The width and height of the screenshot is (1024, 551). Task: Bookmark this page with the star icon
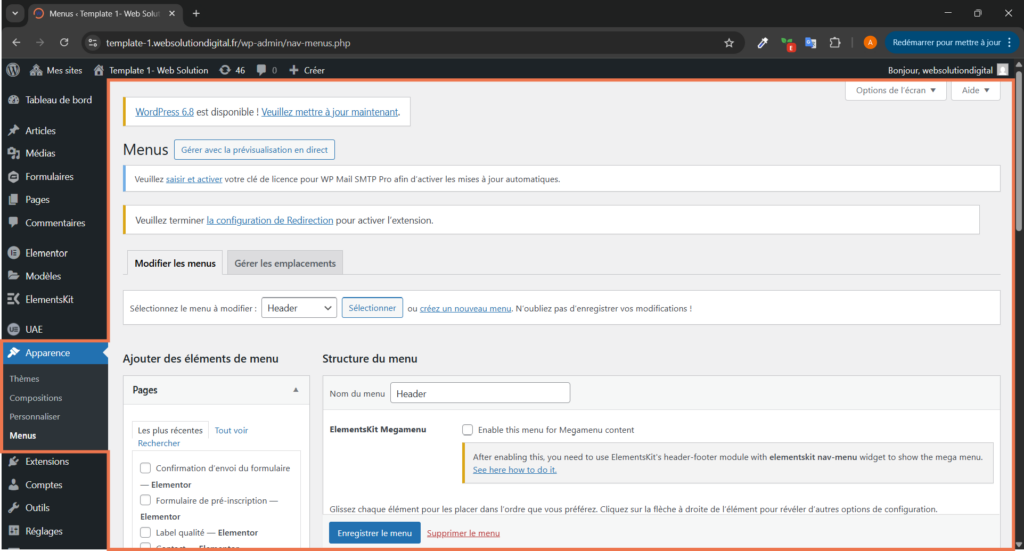point(729,43)
